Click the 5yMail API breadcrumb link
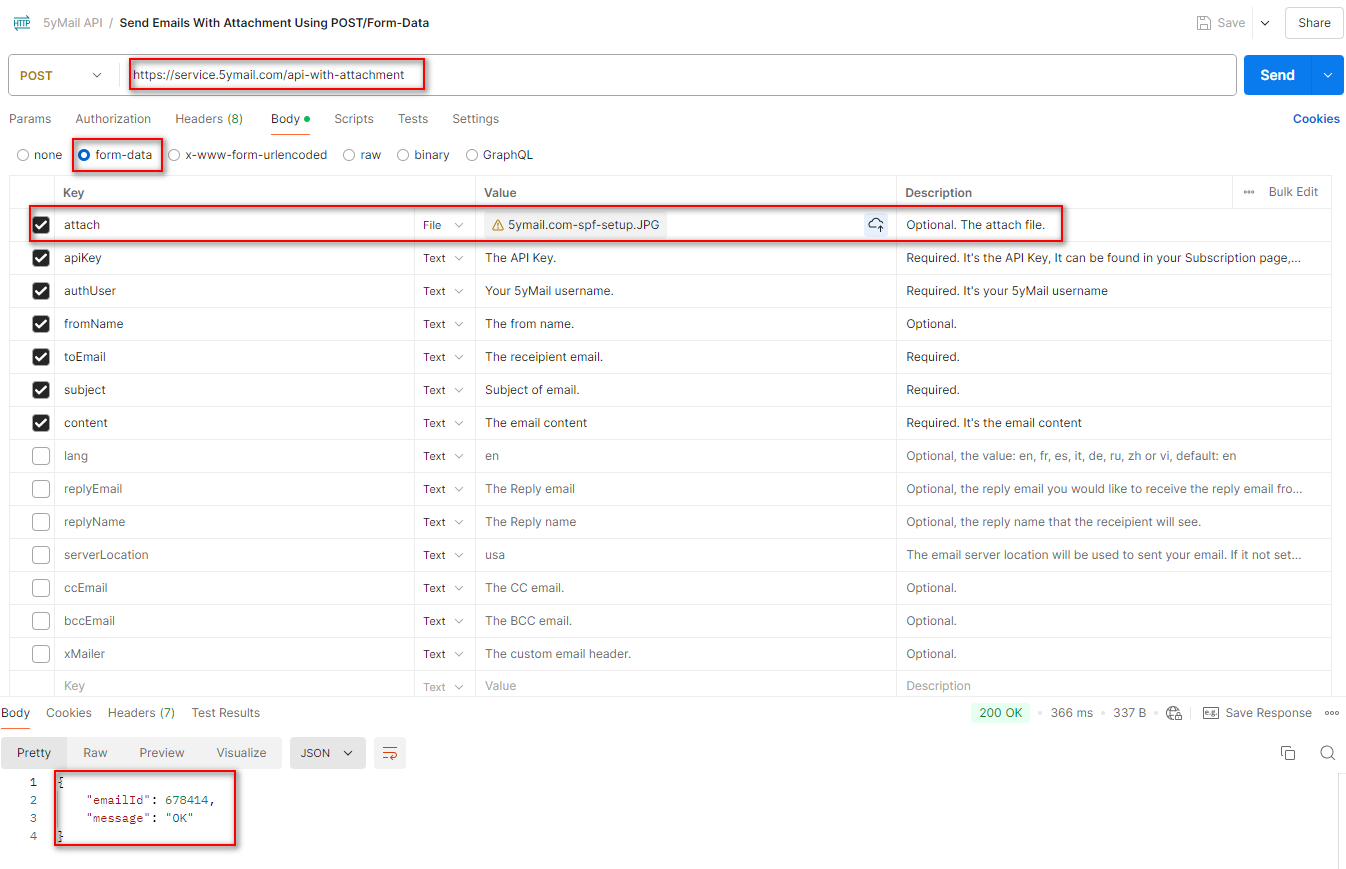This screenshot has height=869, width=1346. [72, 22]
